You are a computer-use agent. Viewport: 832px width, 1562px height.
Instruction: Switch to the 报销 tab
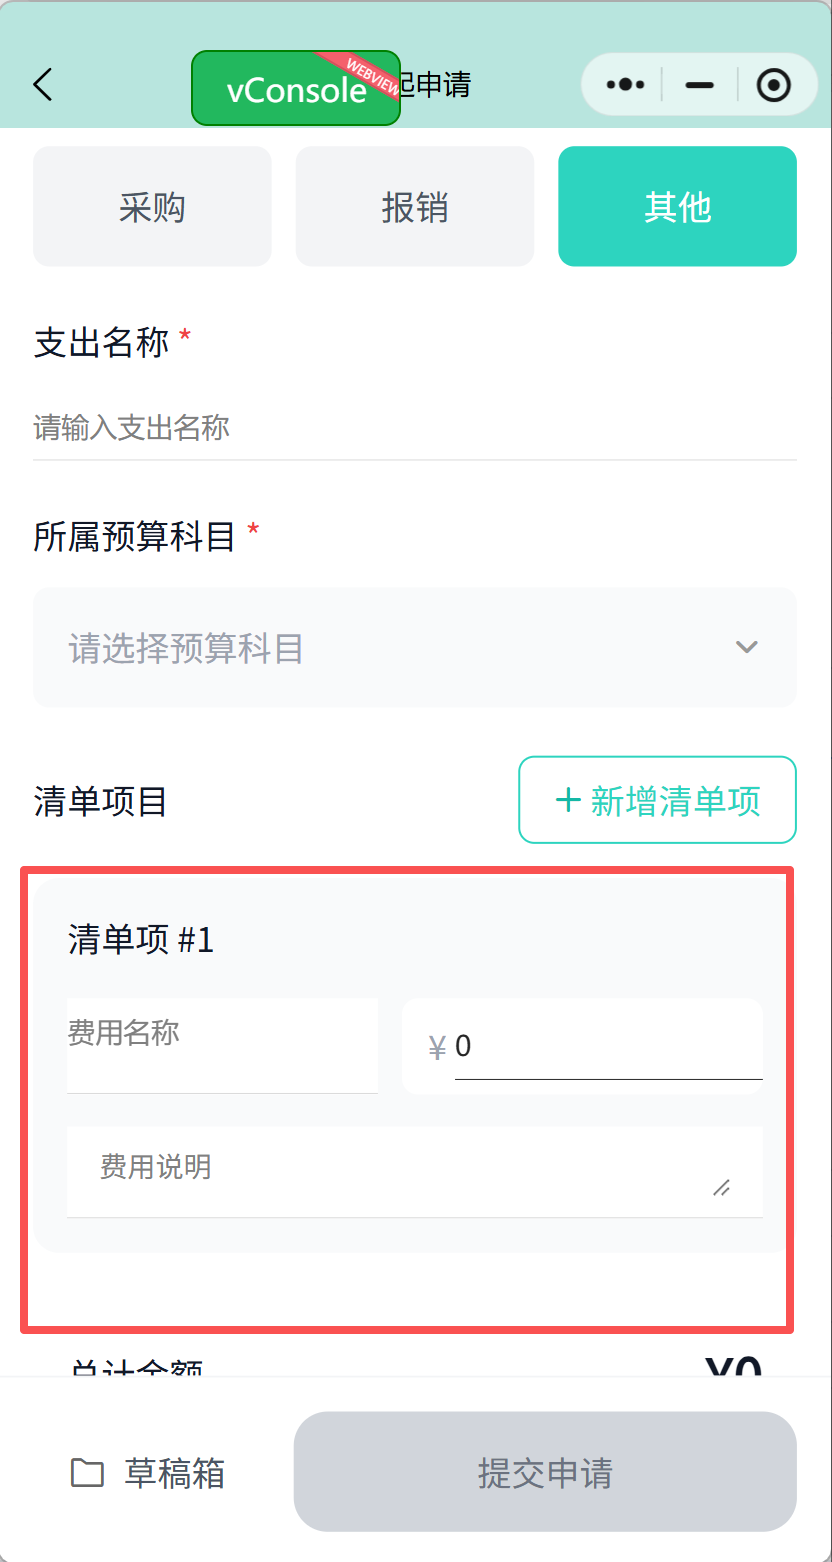click(x=414, y=206)
